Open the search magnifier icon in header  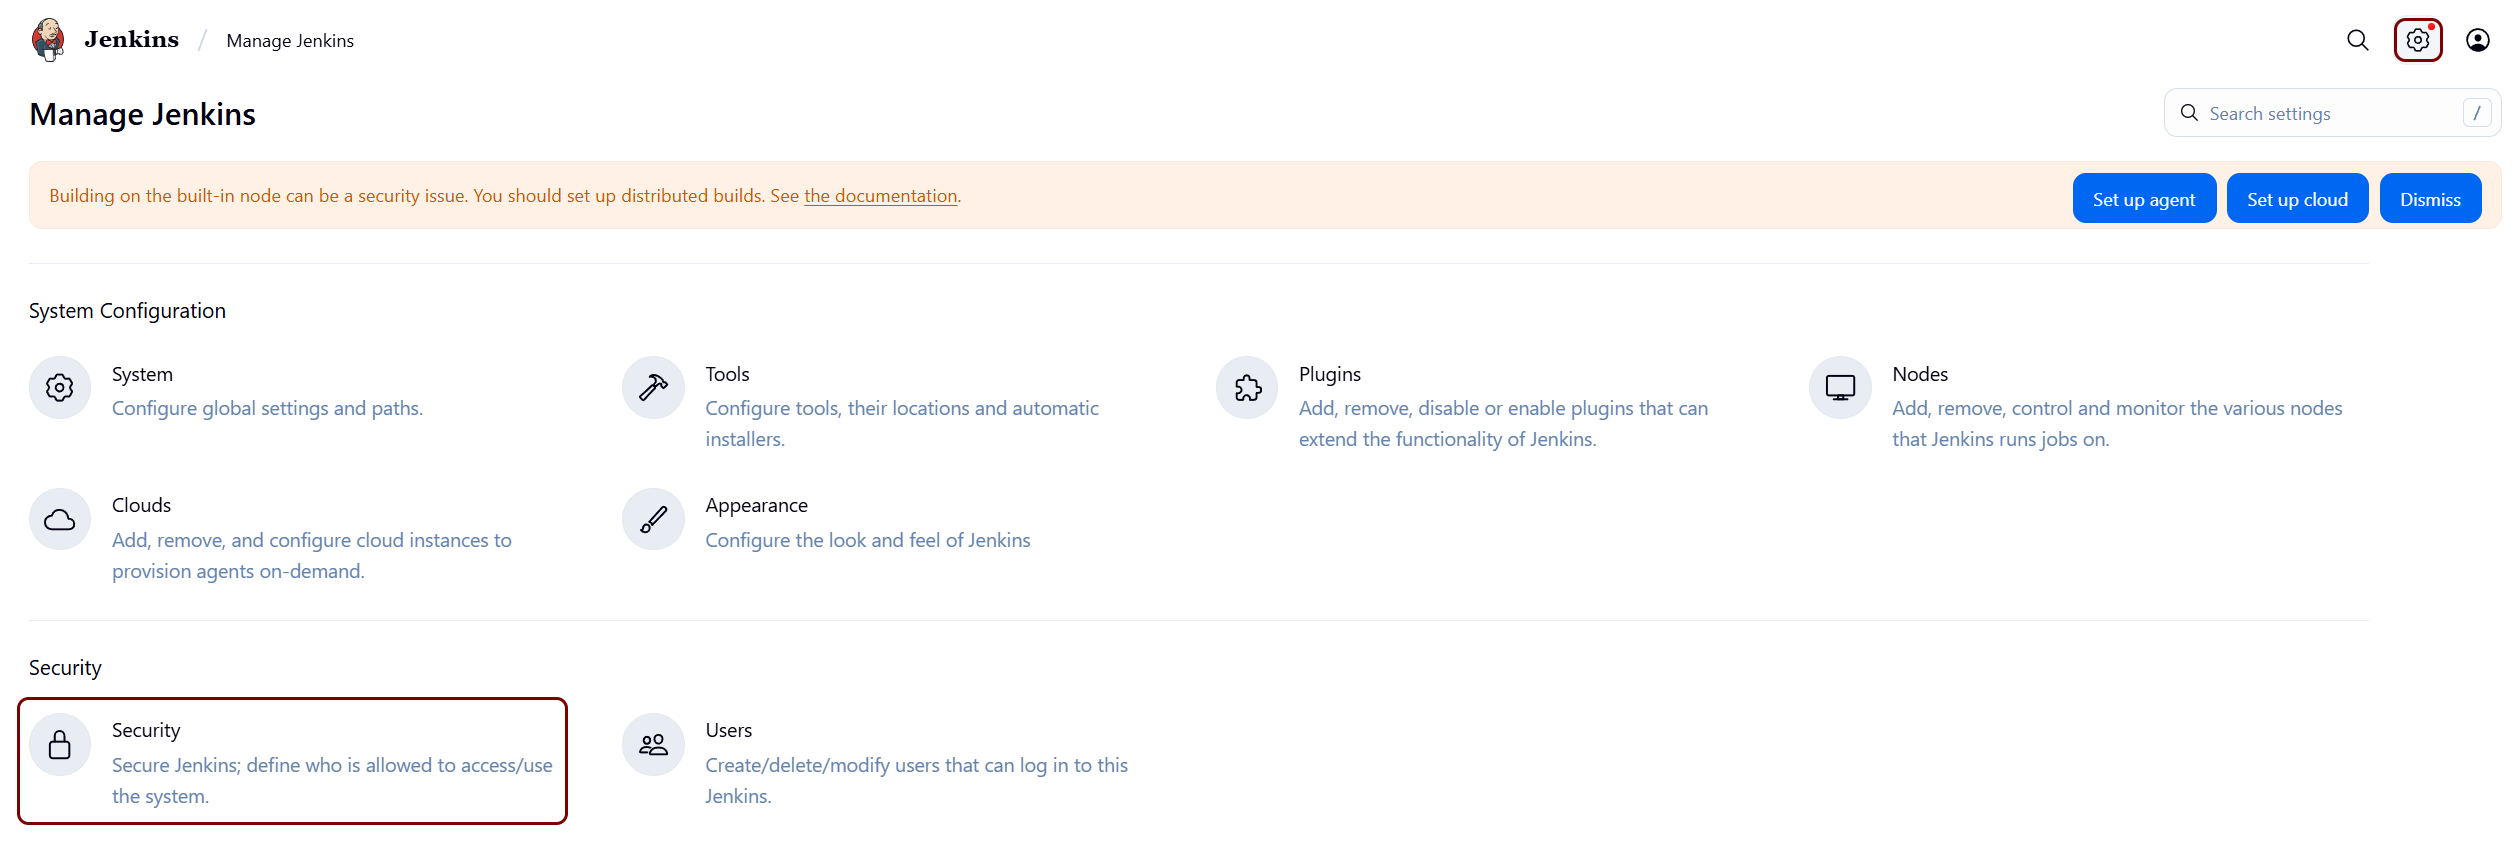point(2357,40)
